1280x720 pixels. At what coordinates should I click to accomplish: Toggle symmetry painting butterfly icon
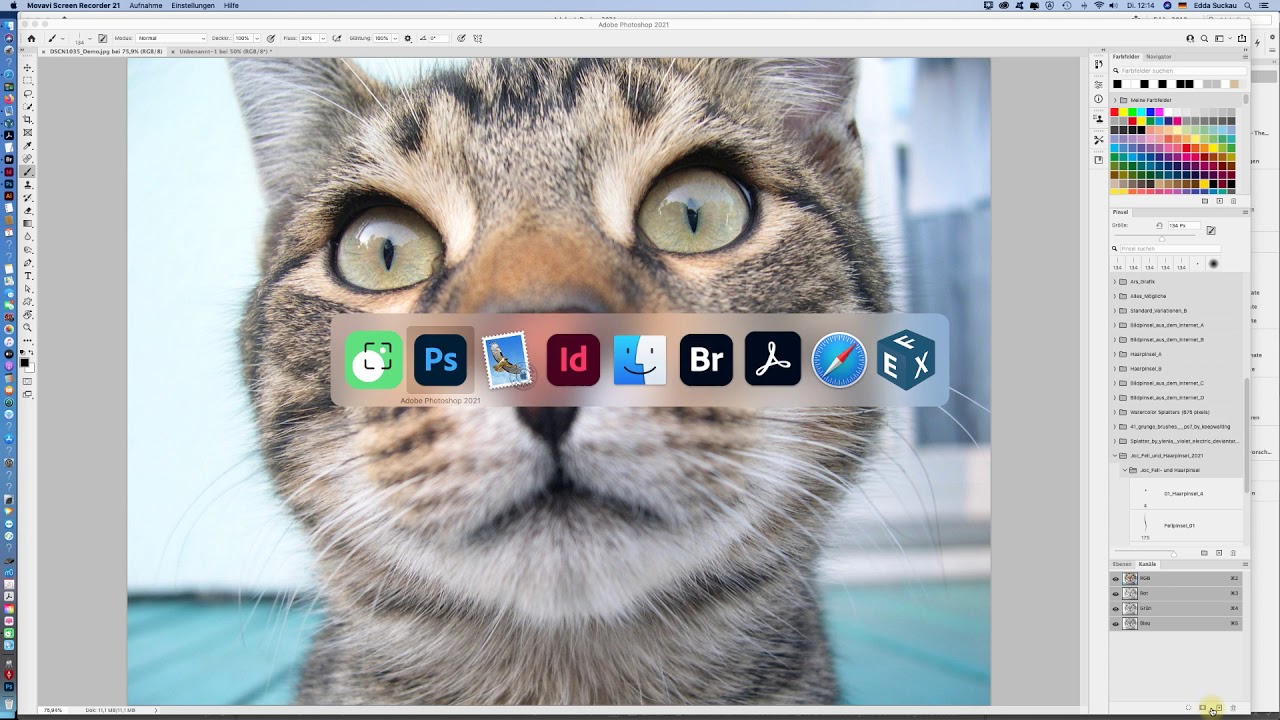point(478,38)
